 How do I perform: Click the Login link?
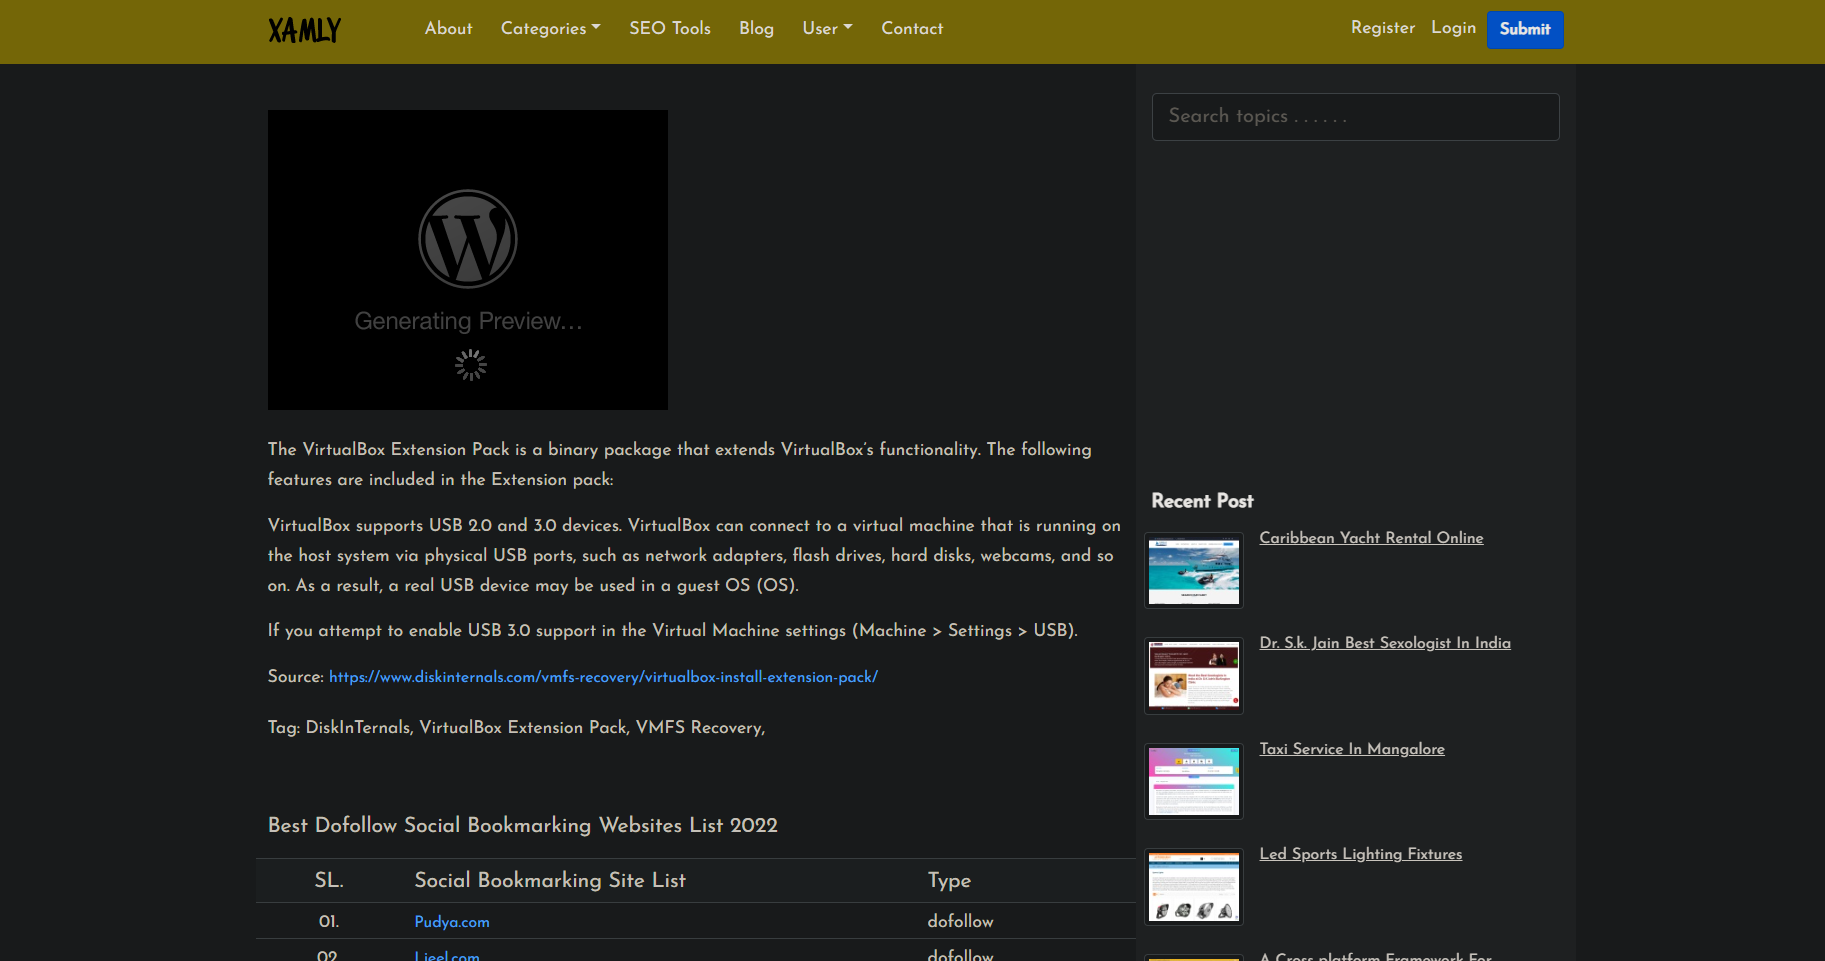(1453, 27)
